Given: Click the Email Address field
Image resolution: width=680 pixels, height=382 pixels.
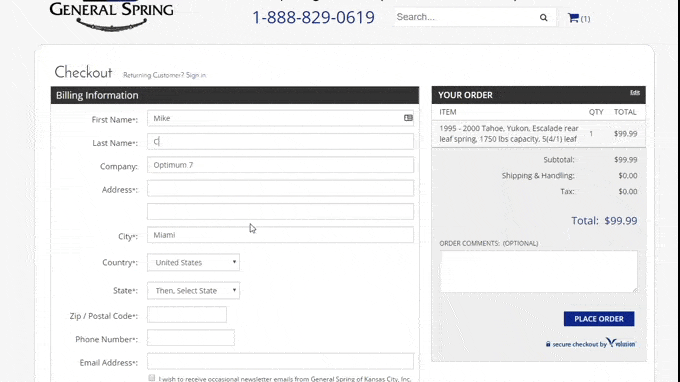Looking at the screenshot, I should pyautogui.click(x=280, y=361).
